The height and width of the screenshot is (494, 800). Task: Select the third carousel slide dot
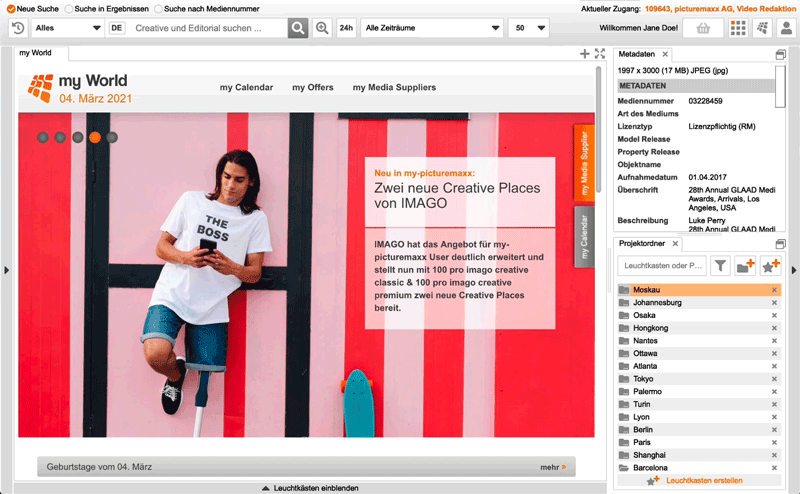point(78,137)
